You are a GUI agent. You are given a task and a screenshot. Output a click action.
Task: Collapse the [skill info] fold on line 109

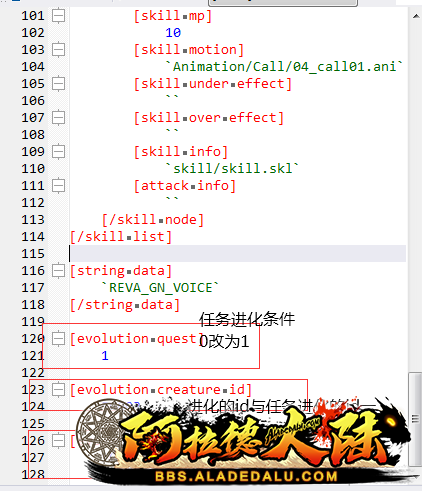coord(58,152)
